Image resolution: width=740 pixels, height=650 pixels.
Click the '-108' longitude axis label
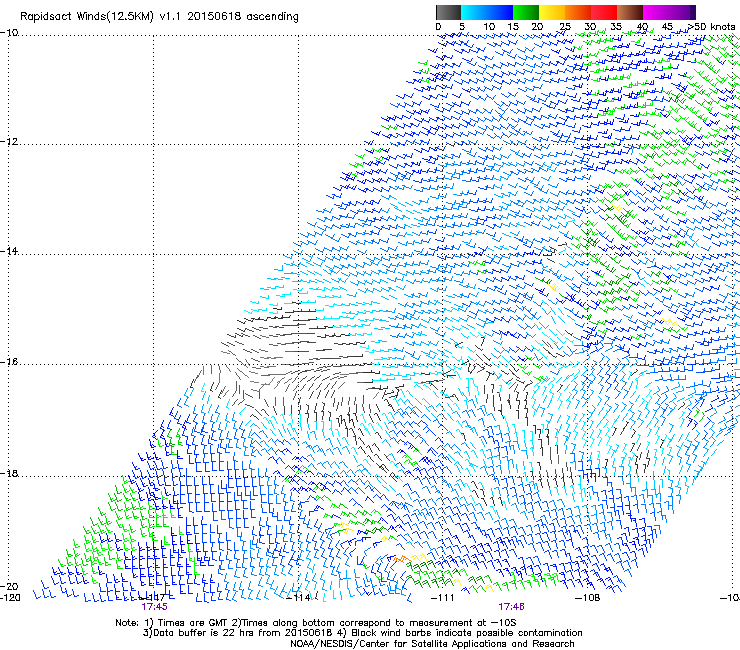point(588,598)
